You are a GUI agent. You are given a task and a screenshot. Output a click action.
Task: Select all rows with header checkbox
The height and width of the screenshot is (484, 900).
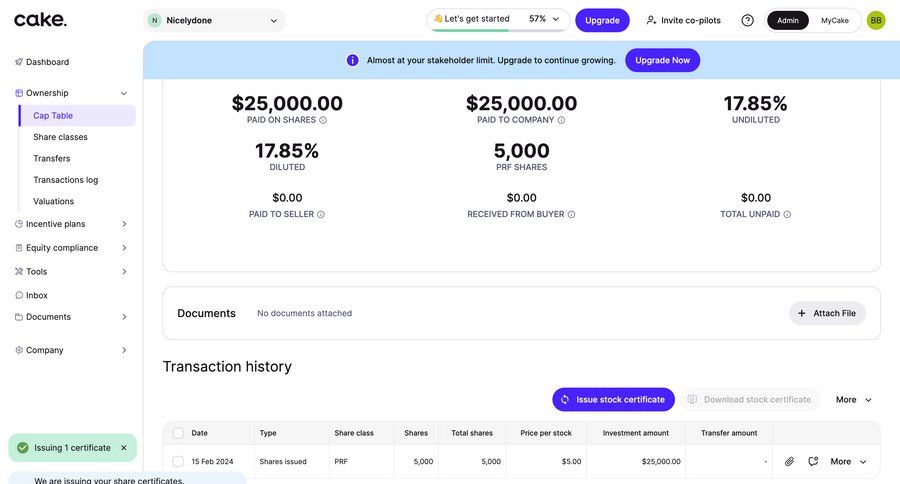pos(178,433)
